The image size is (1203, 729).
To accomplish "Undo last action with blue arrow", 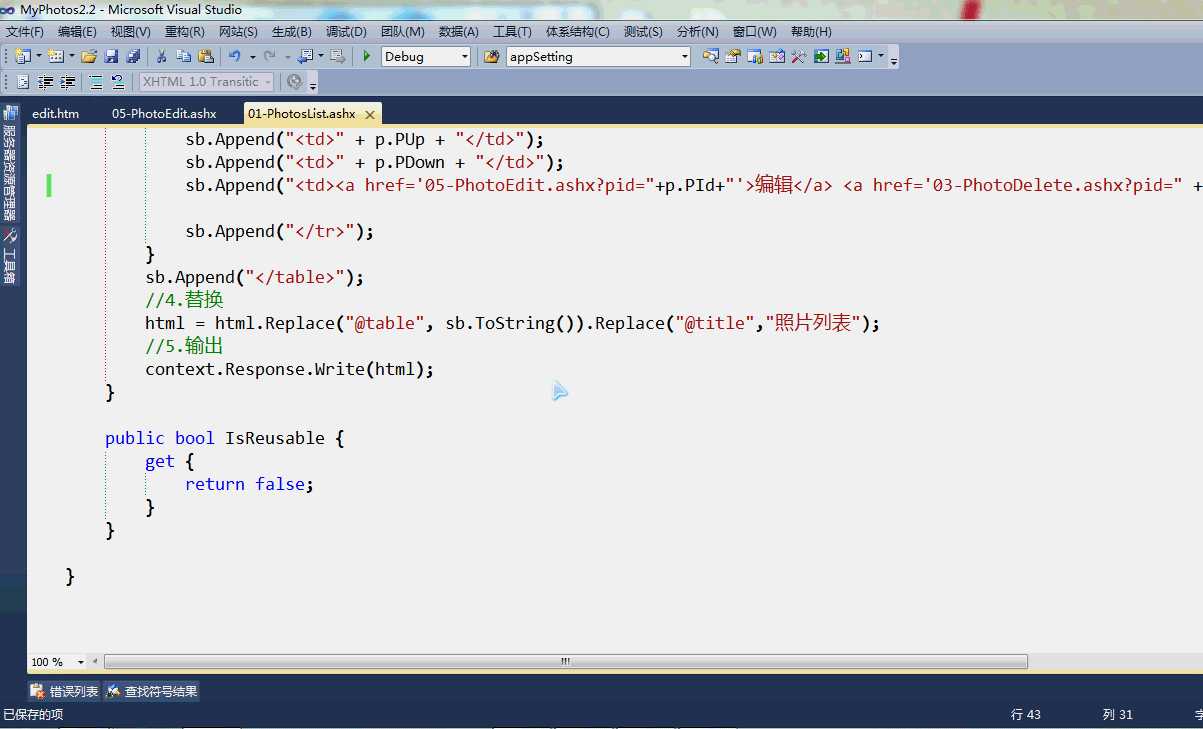I will pyautogui.click(x=235, y=56).
